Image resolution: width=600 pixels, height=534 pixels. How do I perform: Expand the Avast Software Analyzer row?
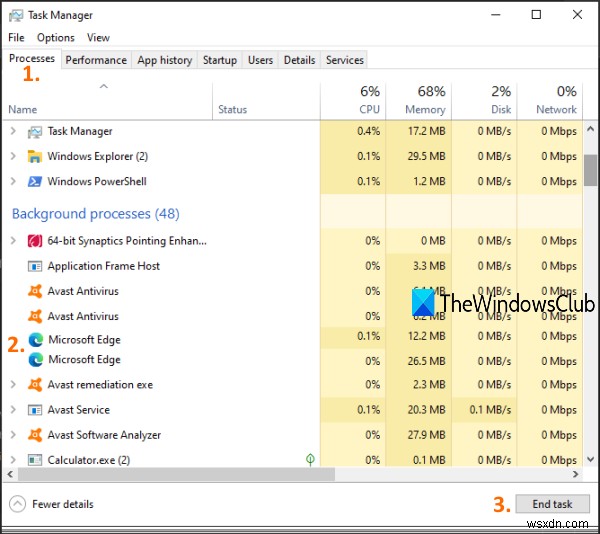(13, 435)
